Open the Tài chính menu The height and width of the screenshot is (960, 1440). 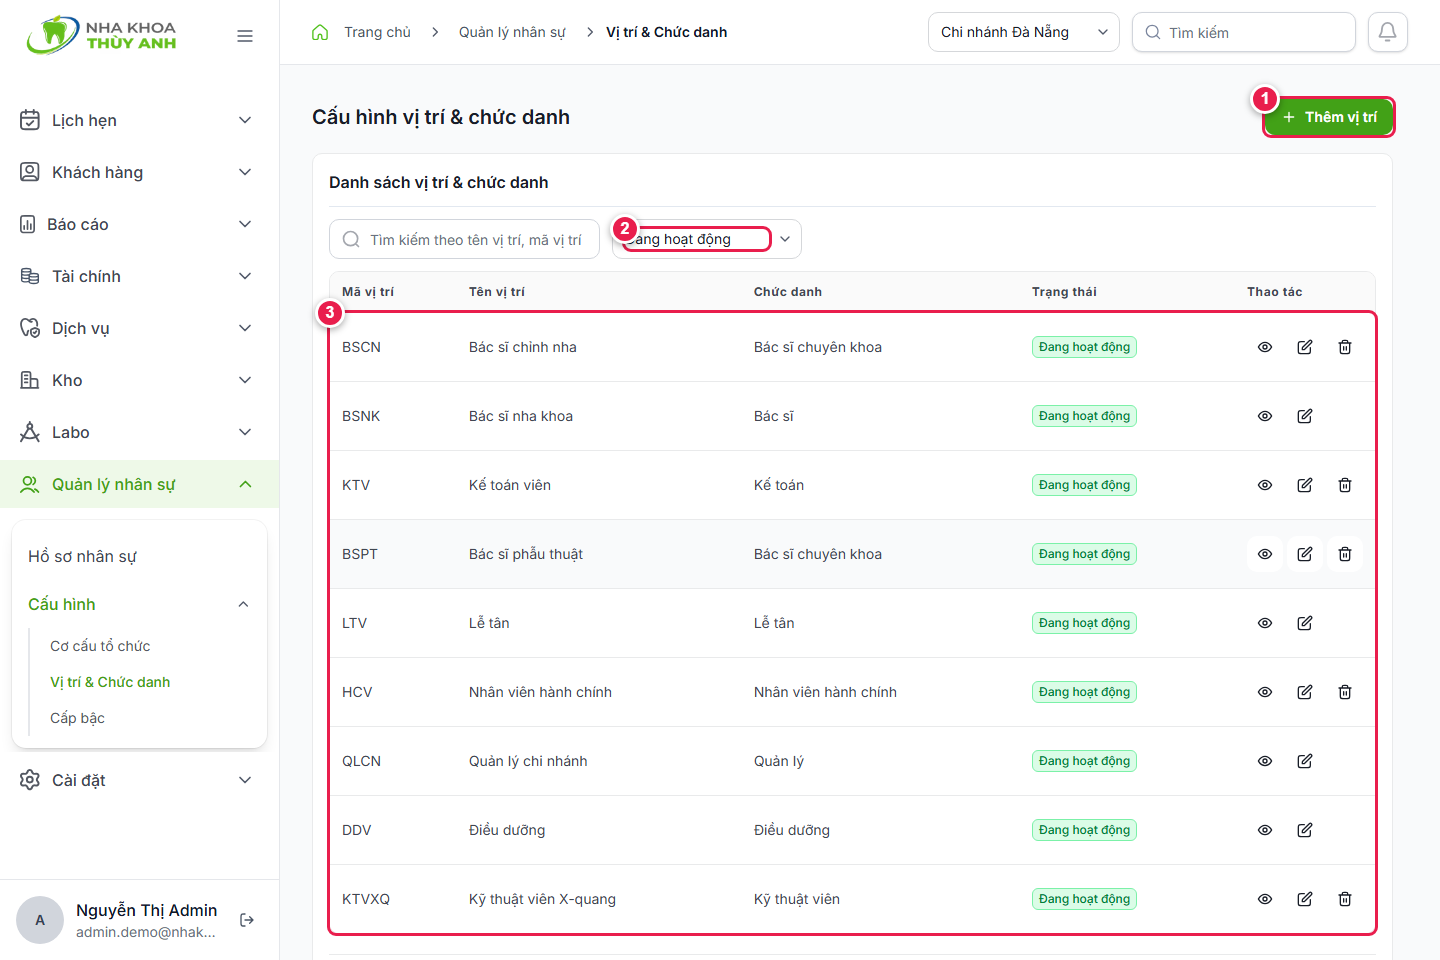tap(139, 276)
